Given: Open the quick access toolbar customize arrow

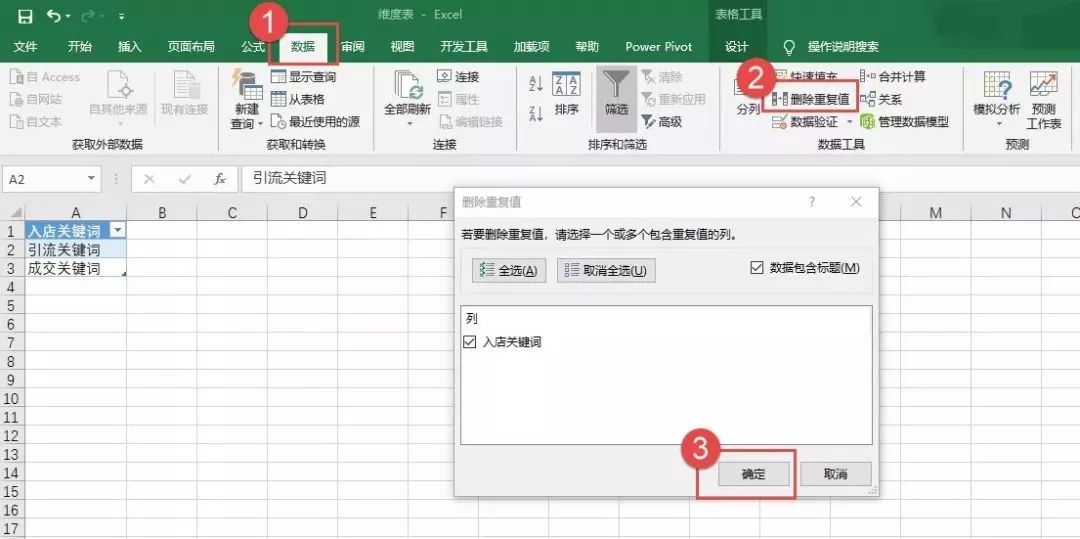Looking at the screenshot, I should pos(122,16).
